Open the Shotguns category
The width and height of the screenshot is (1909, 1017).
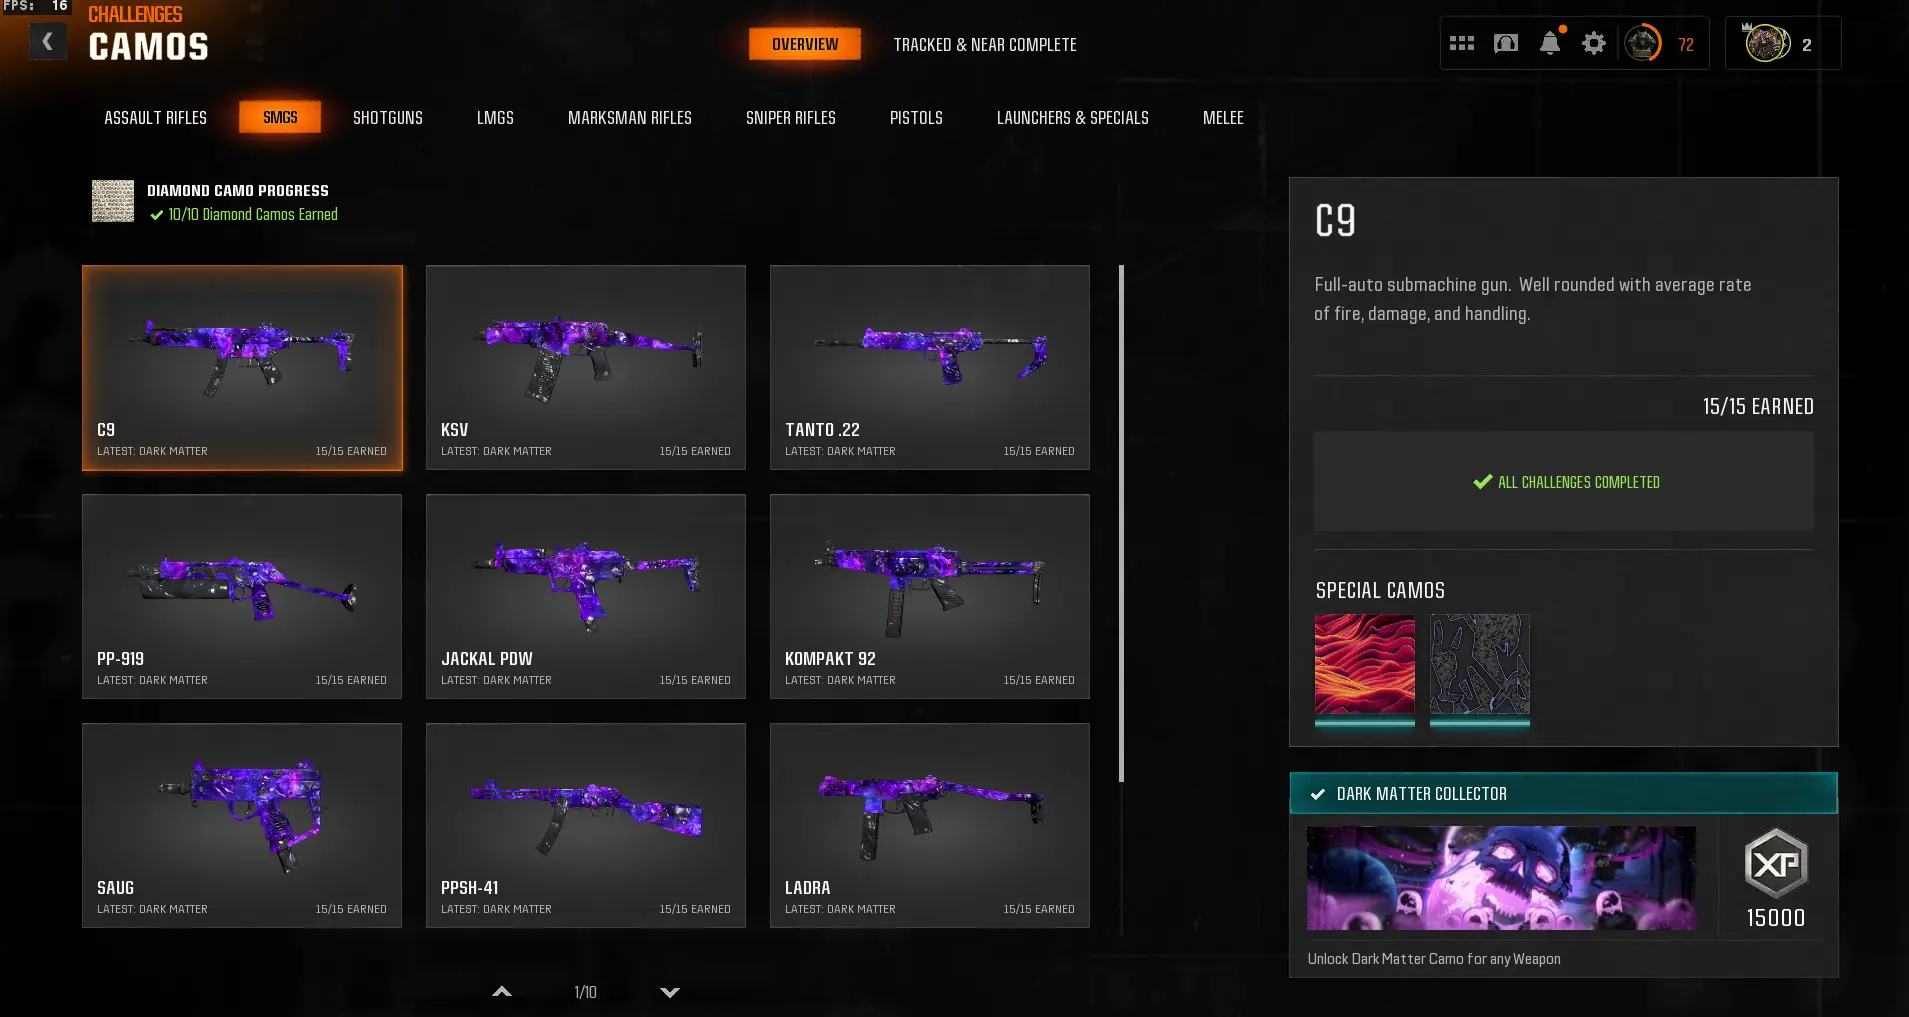tap(388, 118)
